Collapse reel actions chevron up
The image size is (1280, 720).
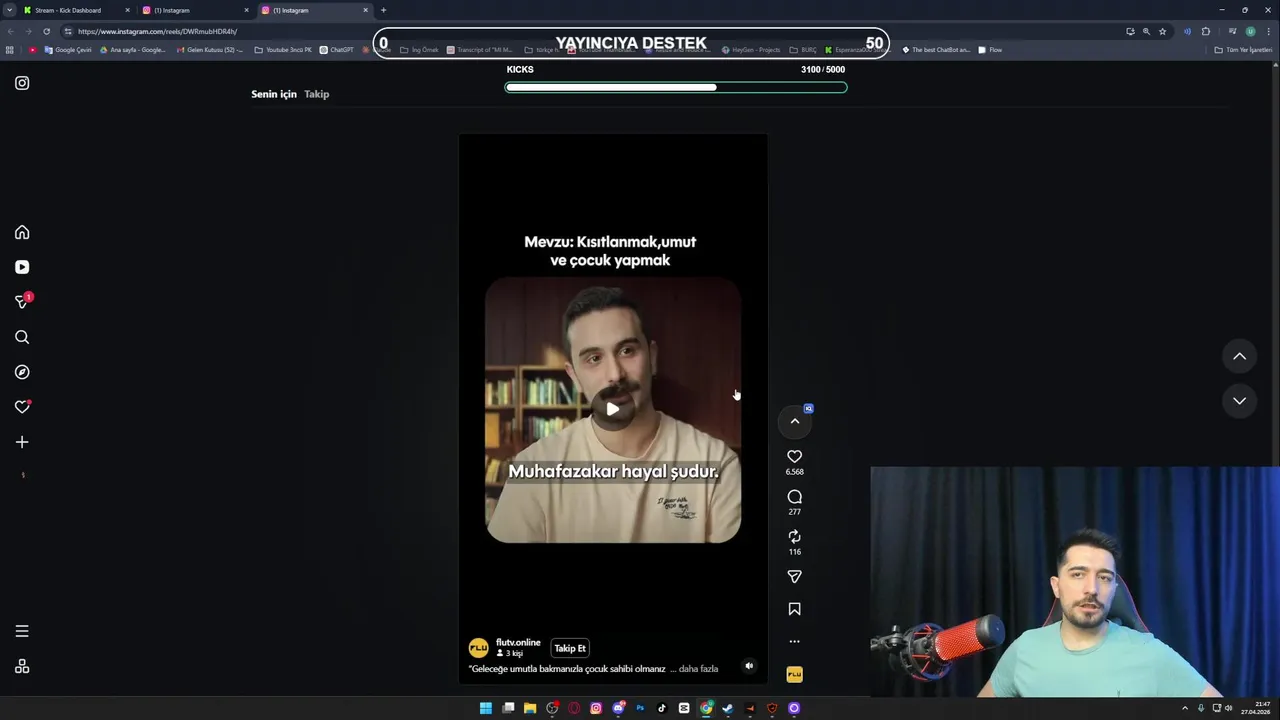point(795,421)
